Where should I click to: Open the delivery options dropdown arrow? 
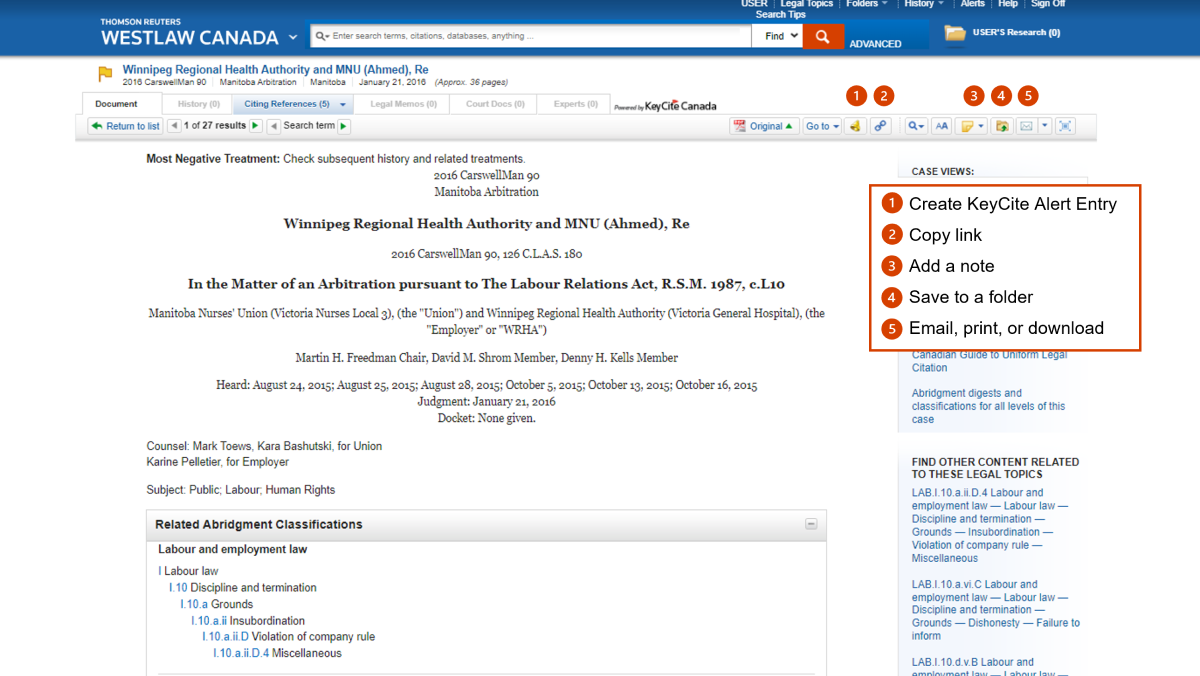click(x=1045, y=126)
